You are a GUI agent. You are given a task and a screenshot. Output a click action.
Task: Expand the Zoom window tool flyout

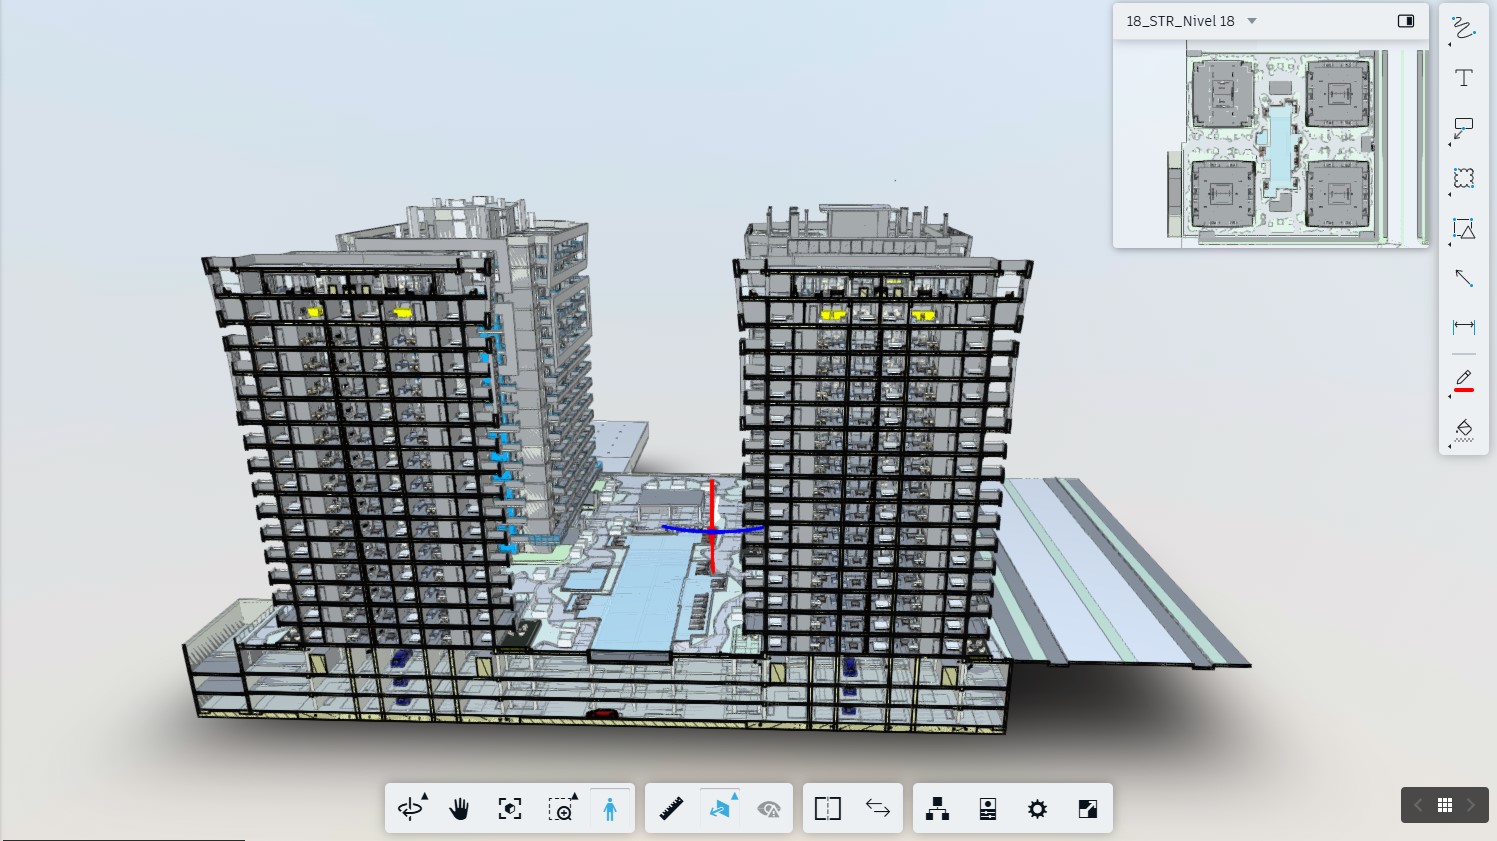pos(575,793)
